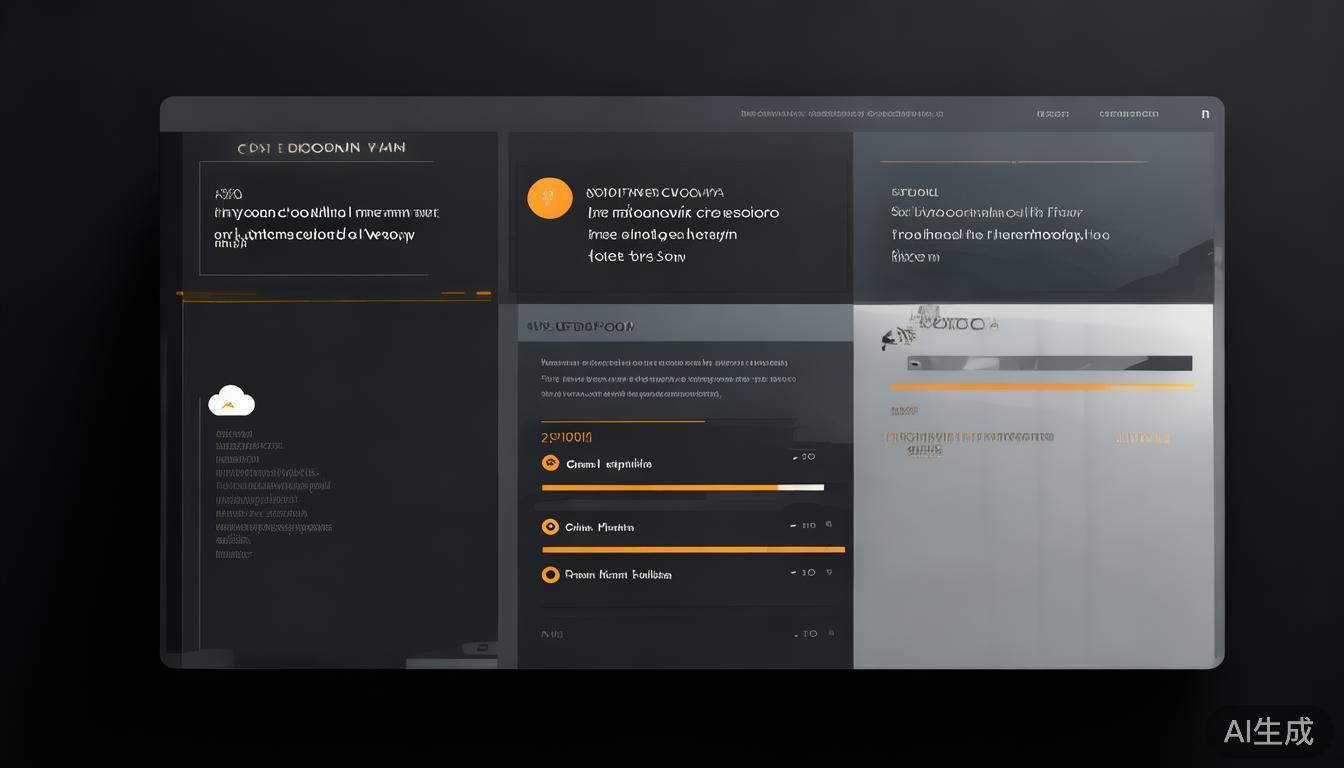Screen dimensions: 1344x768
Task: Select the second orange radio button in list
Action: (x=550, y=527)
